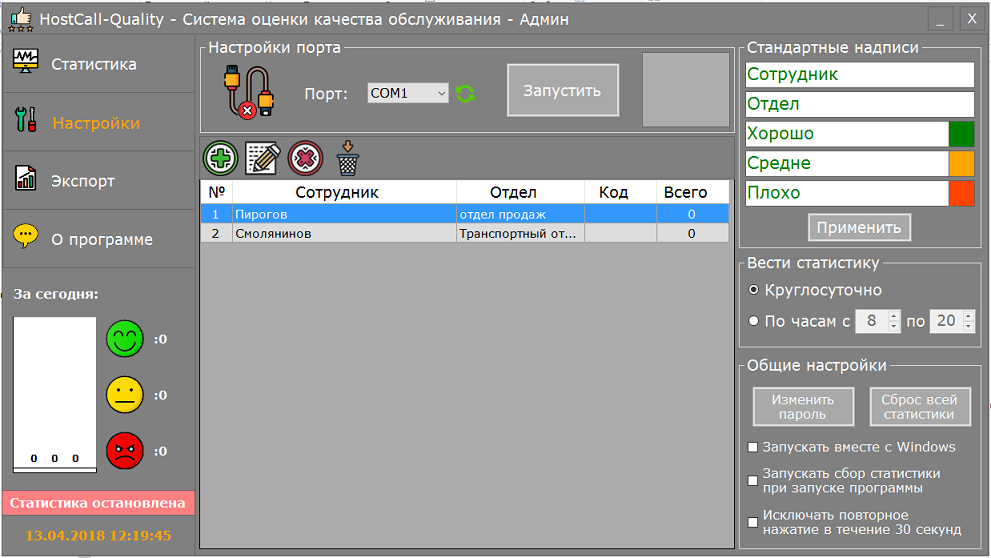The width and height of the screenshot is (991, 558).
Task: Click the Хорошо label input field
Action: coord(847,134)
